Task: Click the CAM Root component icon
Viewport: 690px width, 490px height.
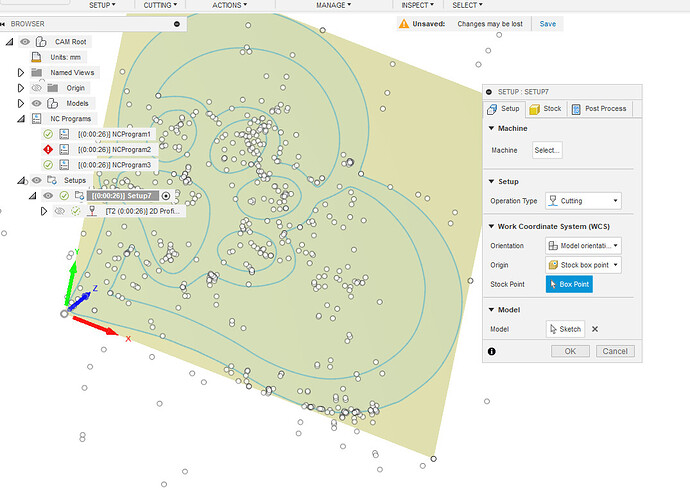Action: click(x=41, y=42)
